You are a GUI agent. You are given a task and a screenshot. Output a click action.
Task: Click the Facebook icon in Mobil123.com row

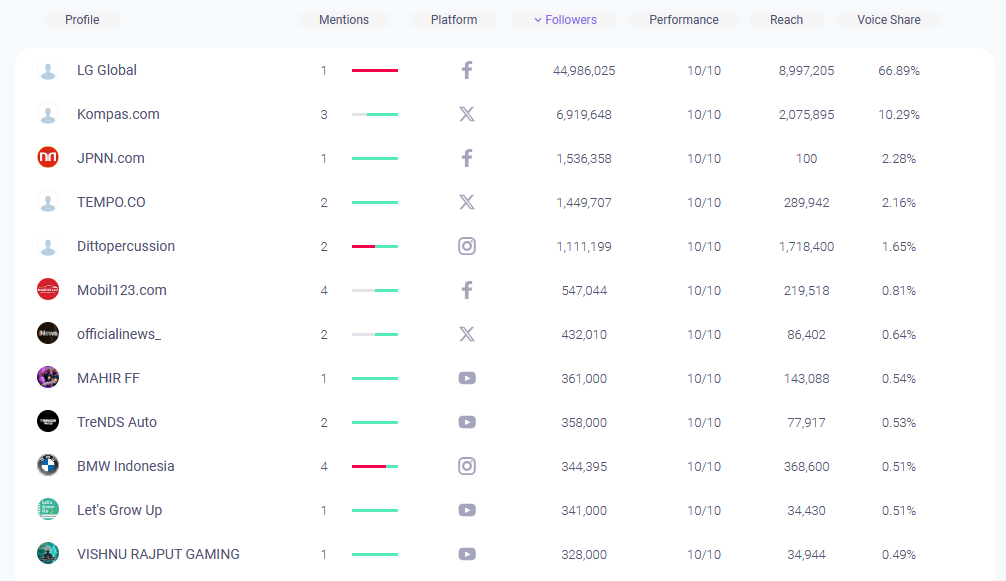(x=467, y=290)
